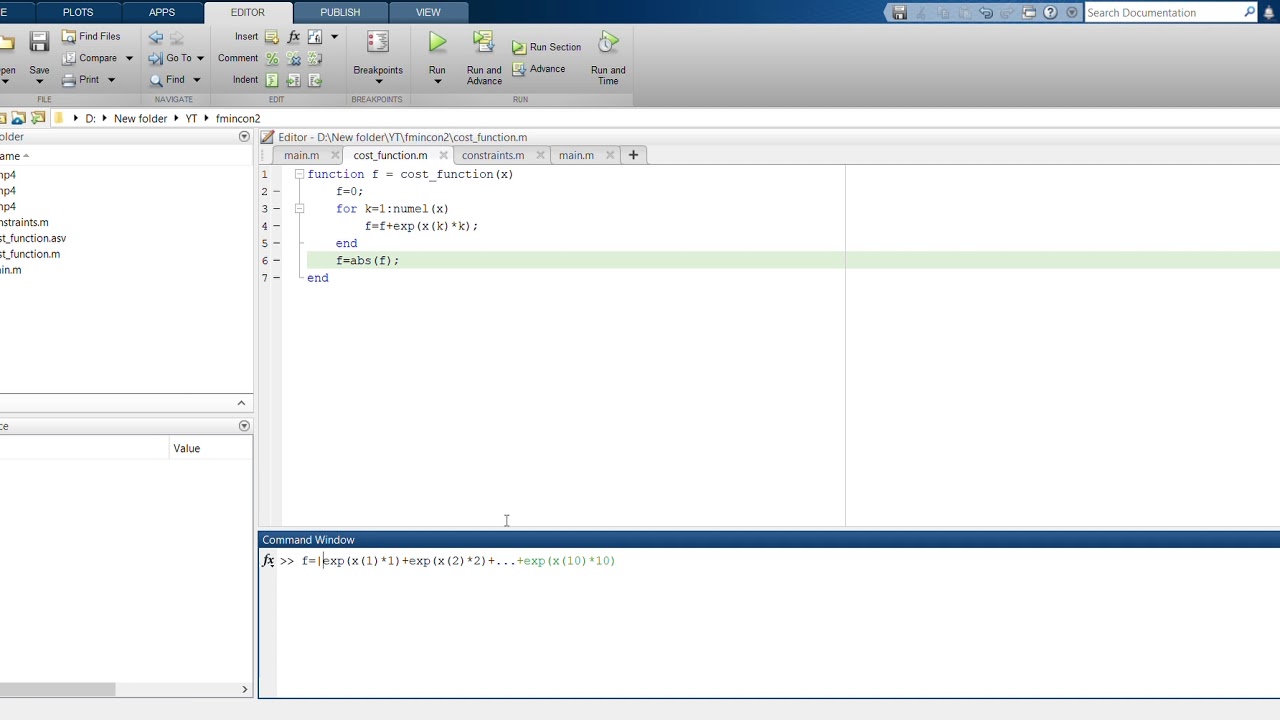Switch to the APPS ribbon tab
This screenshot has height=720, width=1280.
click(162, 12)
